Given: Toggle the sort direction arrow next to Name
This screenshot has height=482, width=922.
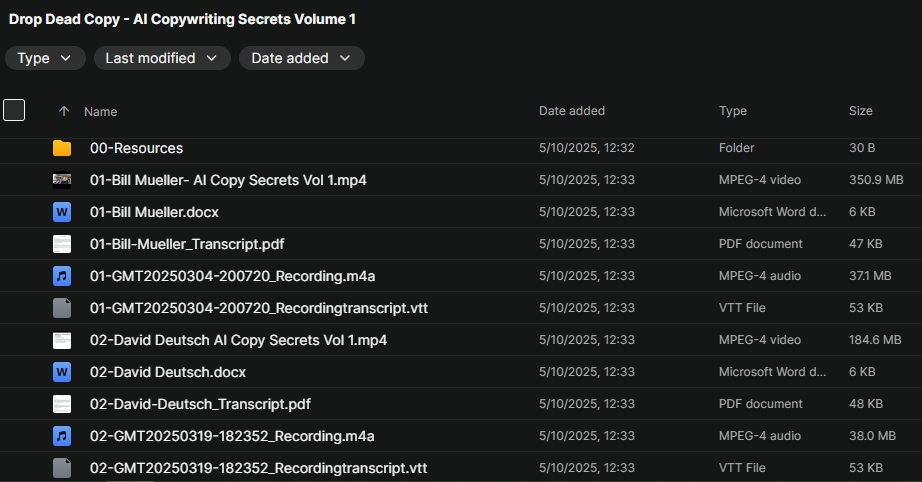Looking at the screenshot, I should click(64, 111).
